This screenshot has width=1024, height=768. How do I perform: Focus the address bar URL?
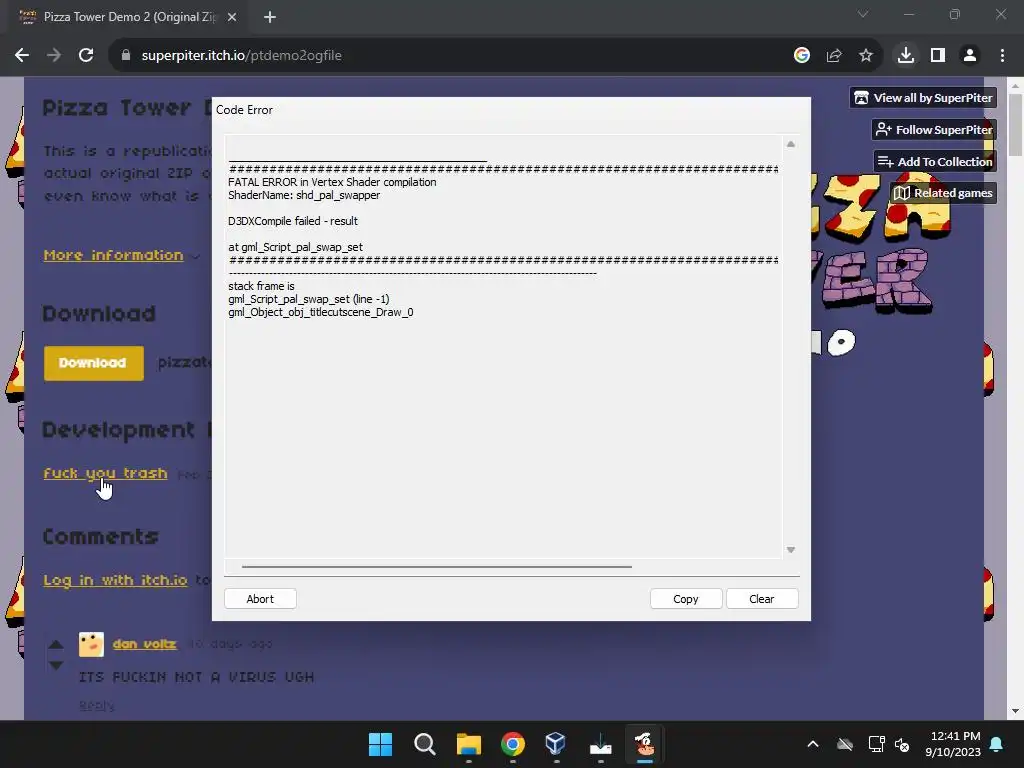241,56
